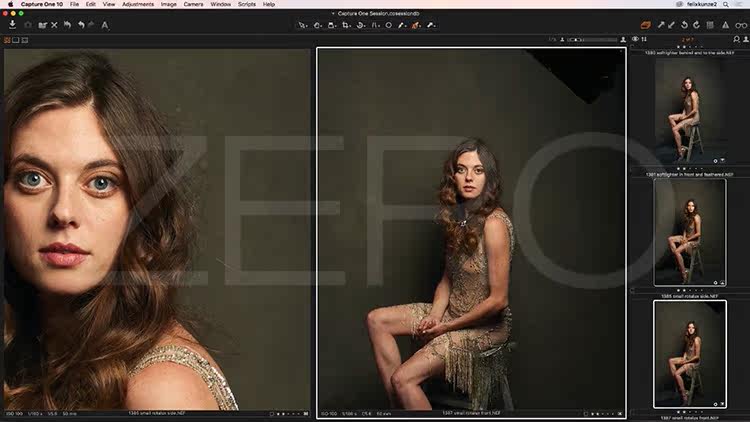This screenshot has height=422, width=750.
Task: Open the Camera menu
Action: click(x=193, y=4)
